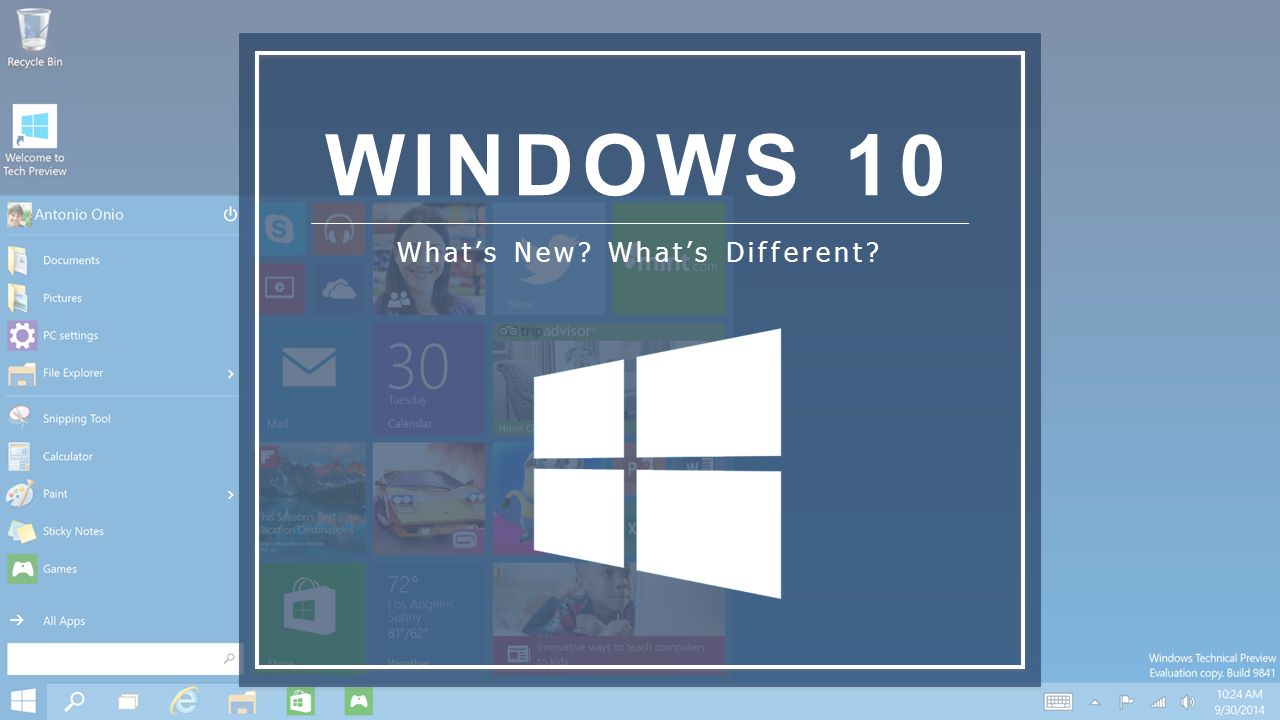Click the magnifier icon in search box
Screen dimensions: 1280x720
tap(229, 659)
